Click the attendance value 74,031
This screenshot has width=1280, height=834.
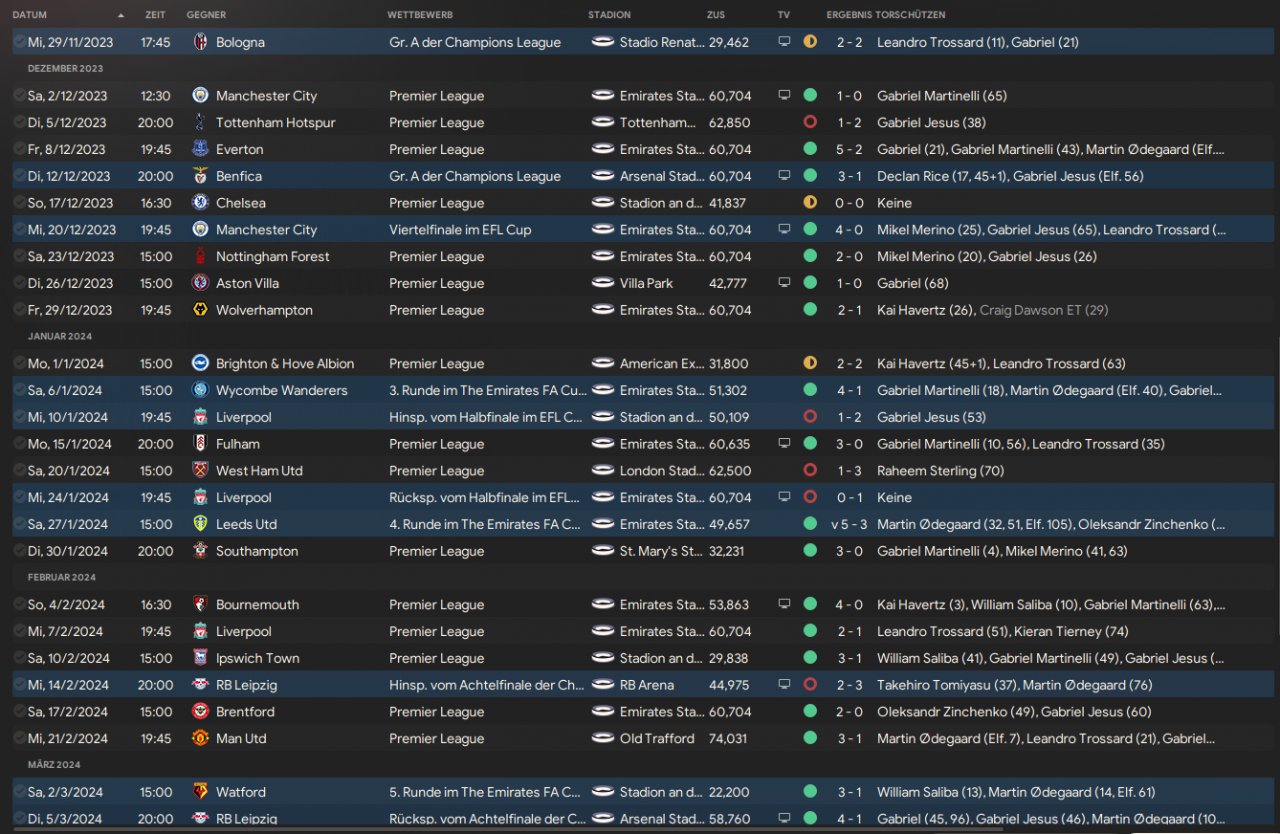pyautogui.click(x=730, y=738)
